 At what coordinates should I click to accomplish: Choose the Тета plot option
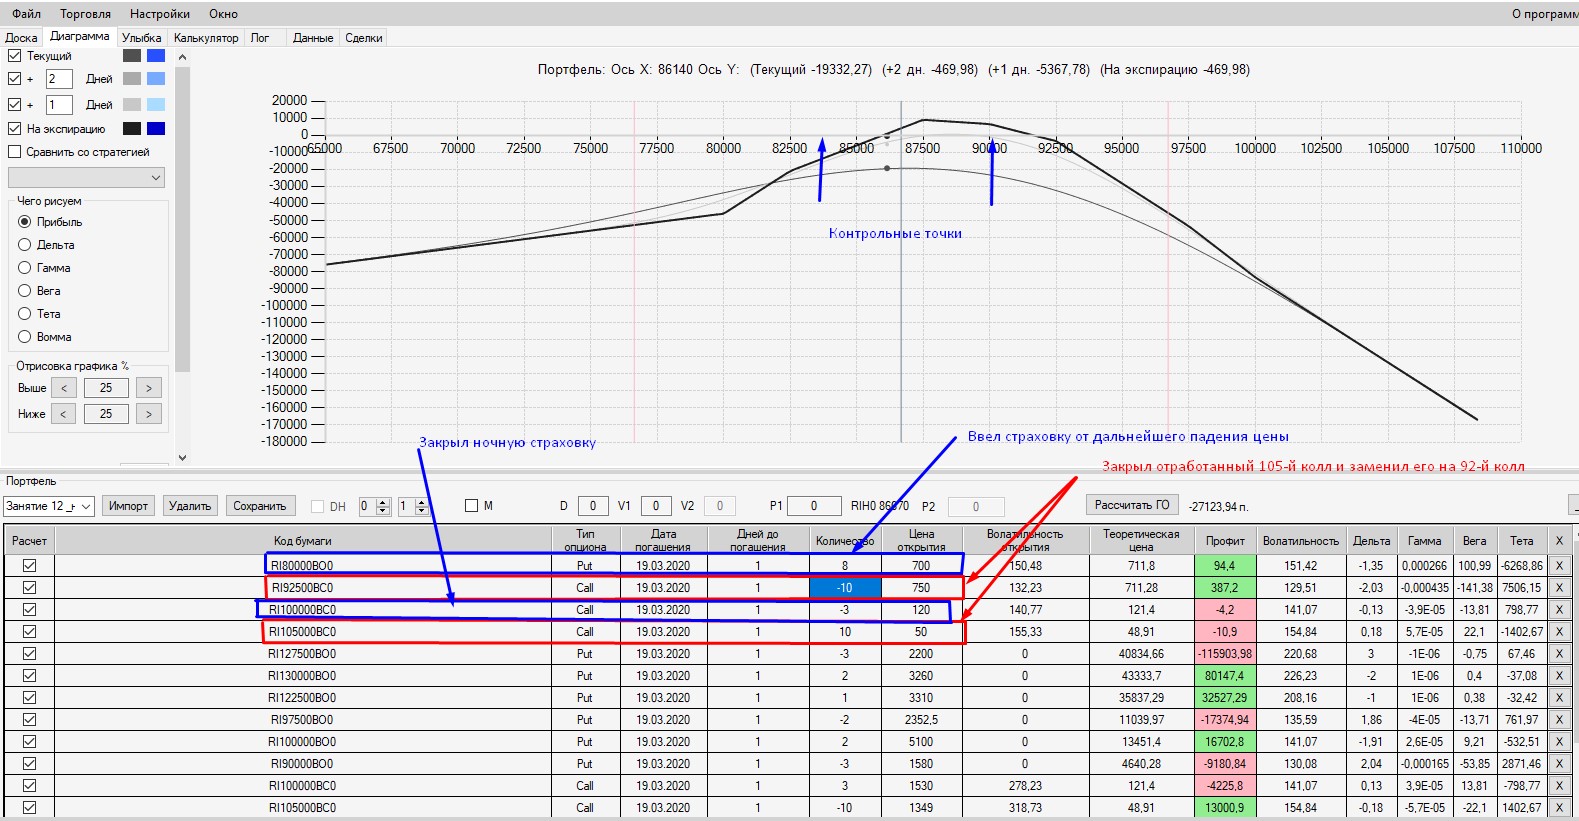click(x=25, y=314)
